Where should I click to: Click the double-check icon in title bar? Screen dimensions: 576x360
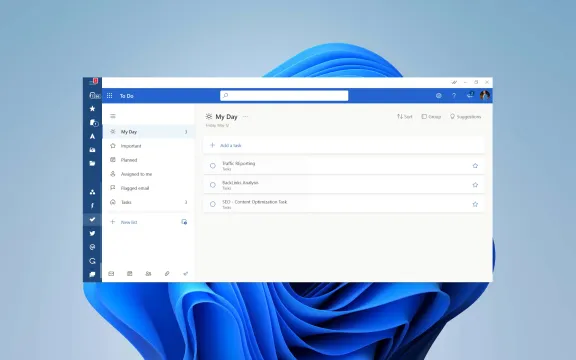[x=454, y=82]
